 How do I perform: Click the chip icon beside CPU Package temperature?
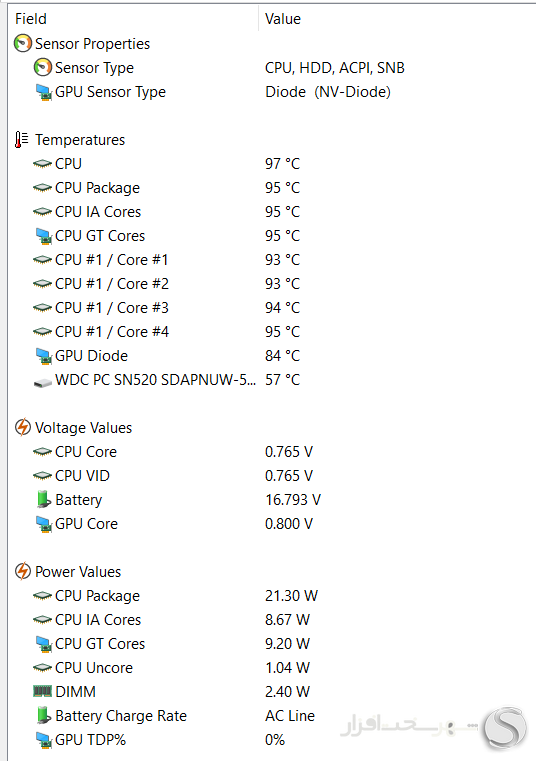42,188
